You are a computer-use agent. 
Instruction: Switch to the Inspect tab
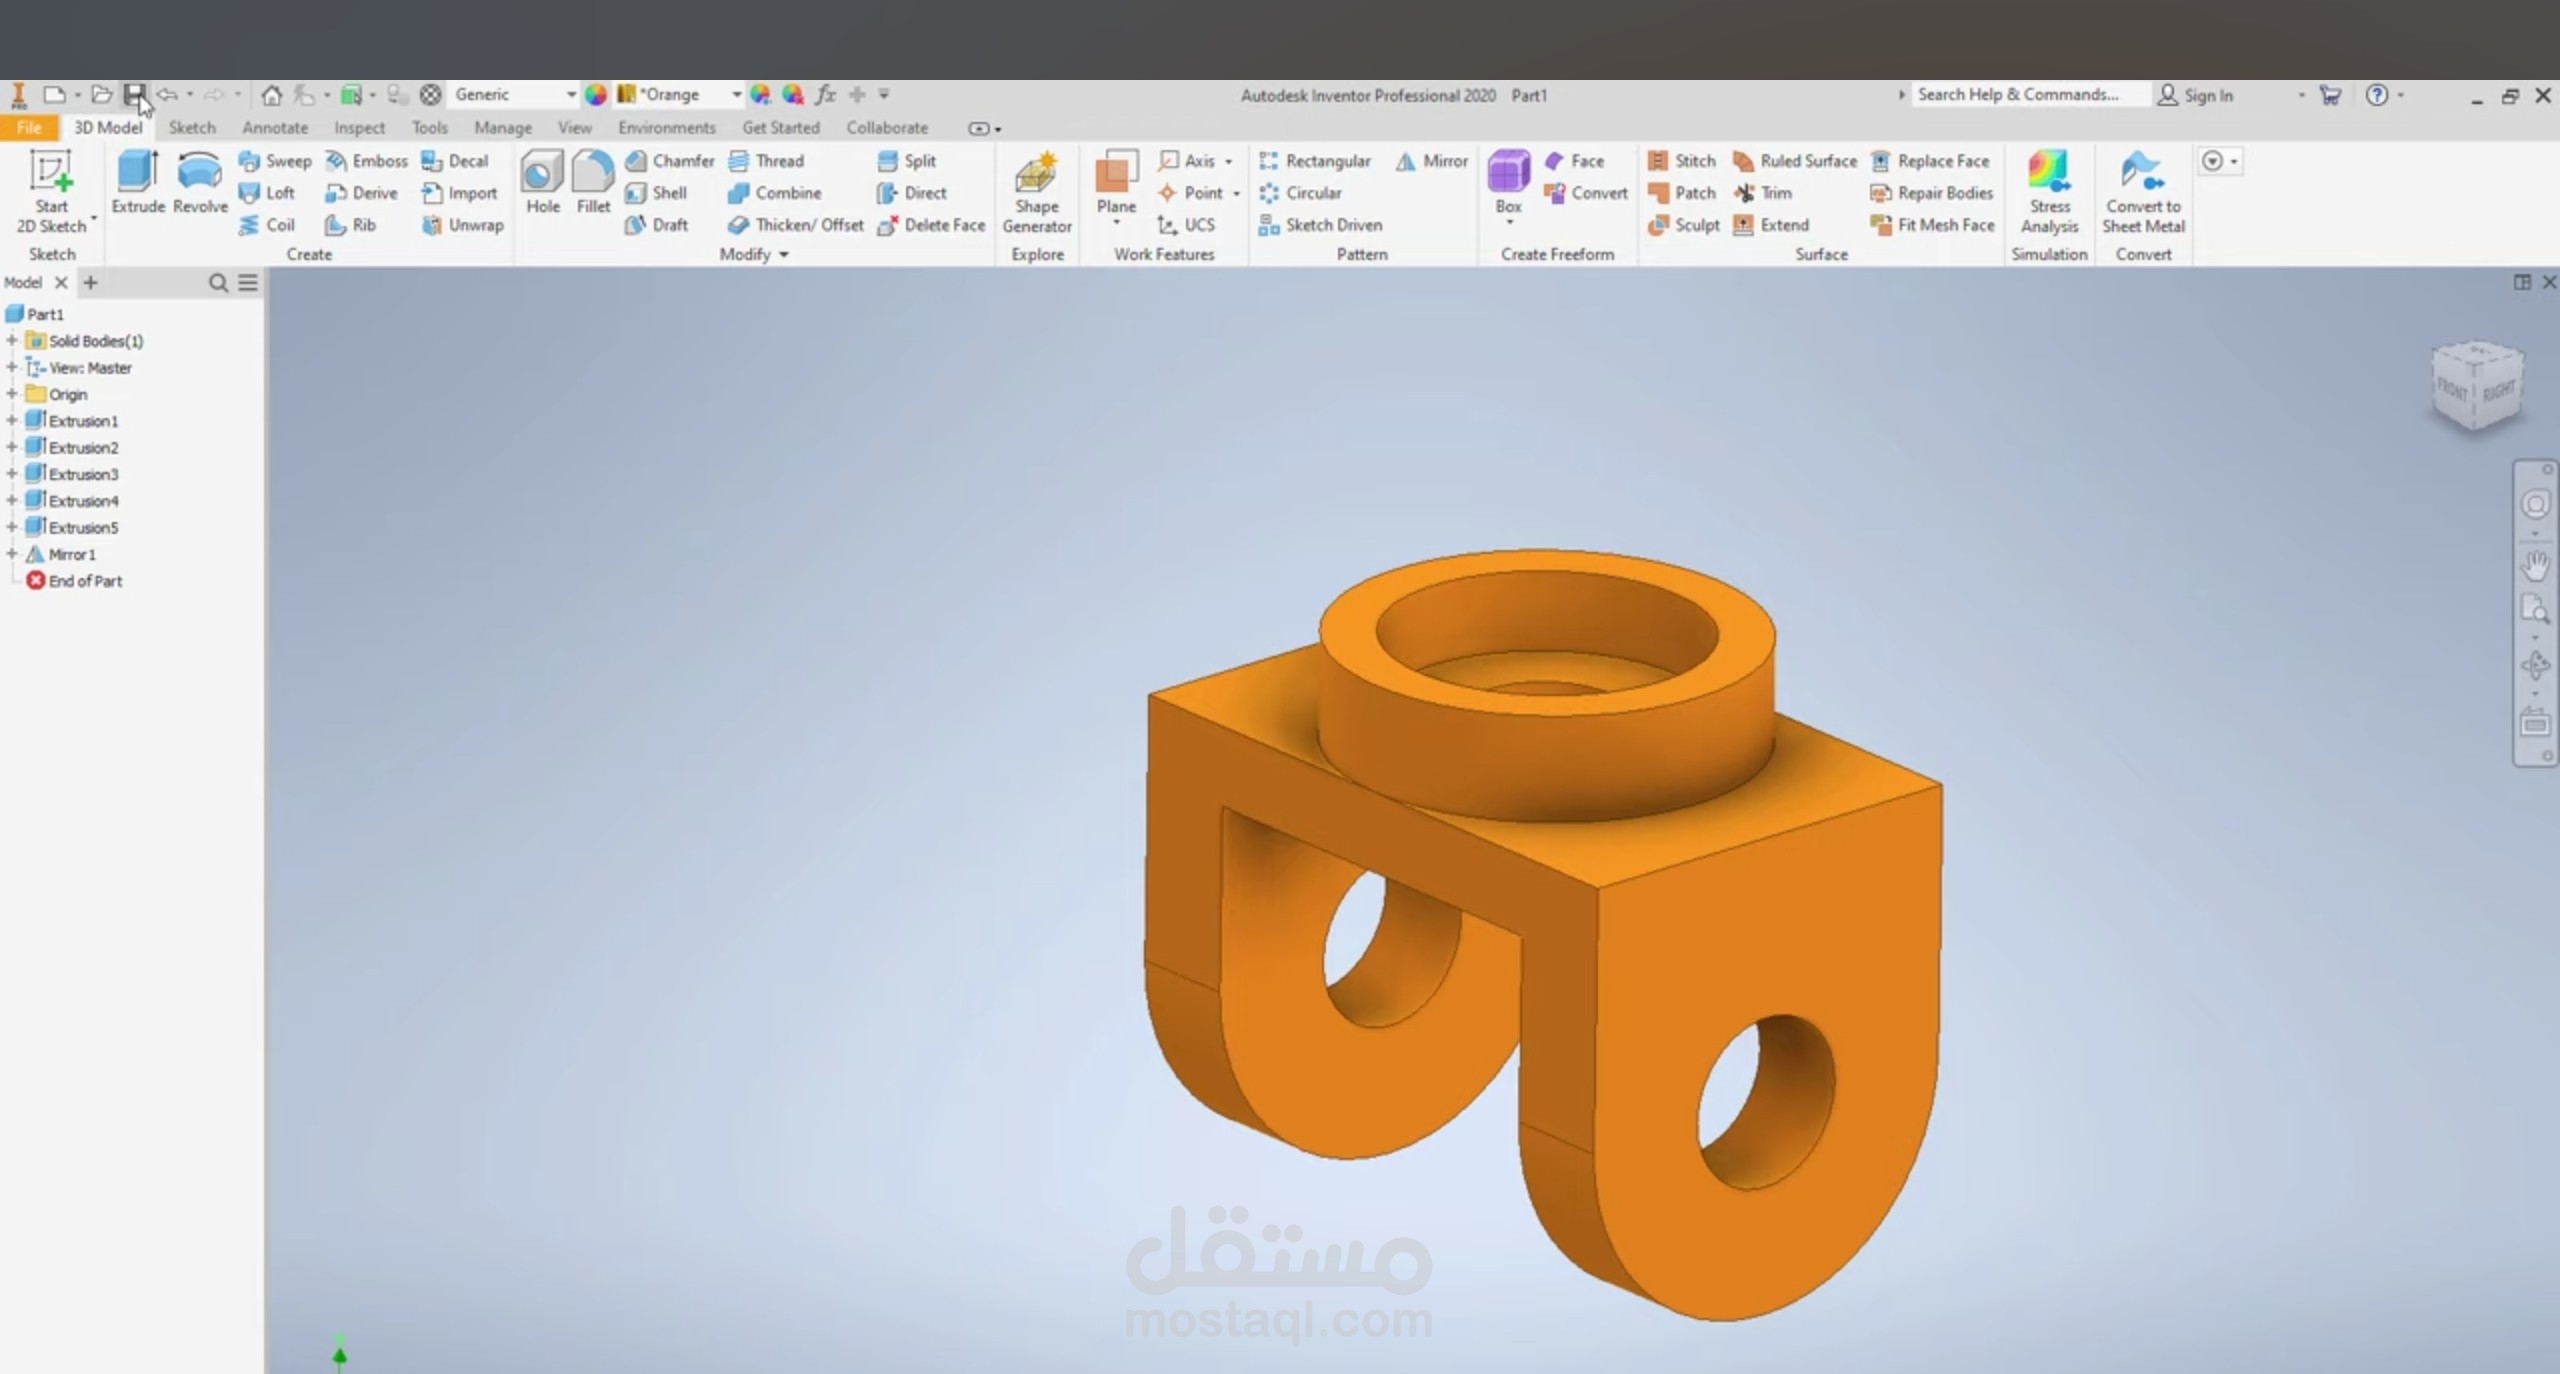pyautogui.click(x=359, y=128)
